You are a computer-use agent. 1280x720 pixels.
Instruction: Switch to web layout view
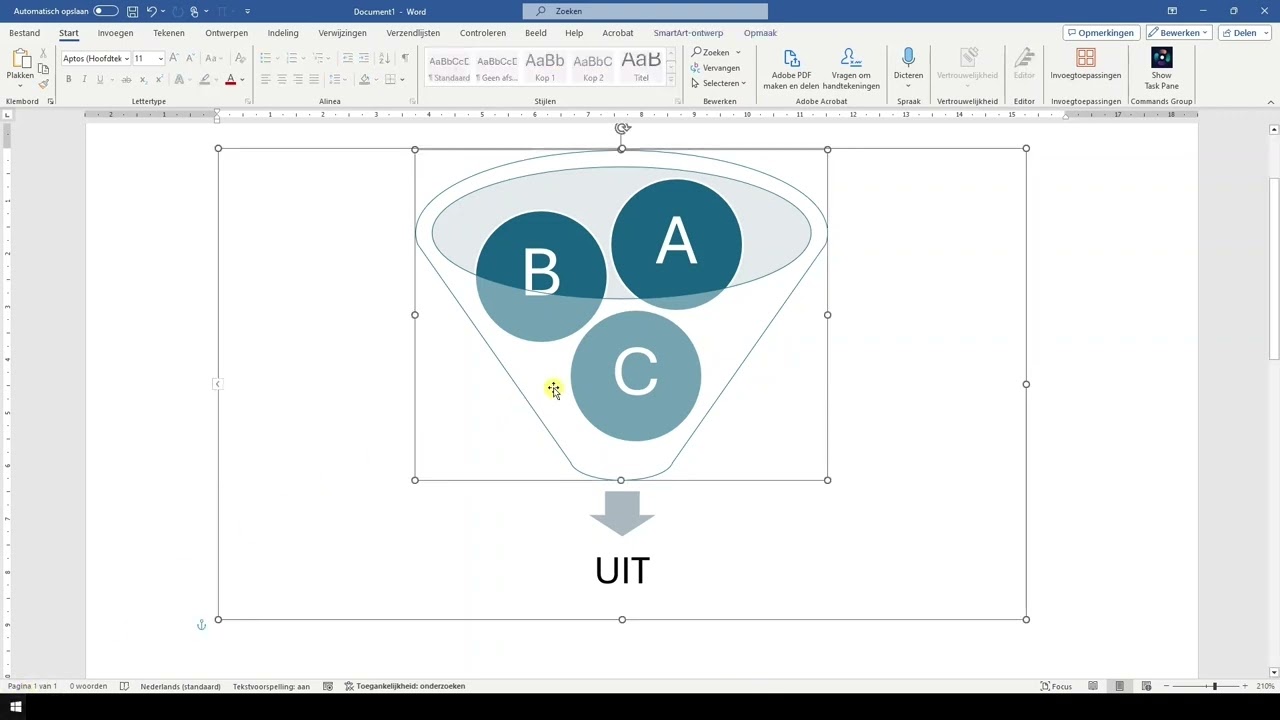coord(1146,686)
